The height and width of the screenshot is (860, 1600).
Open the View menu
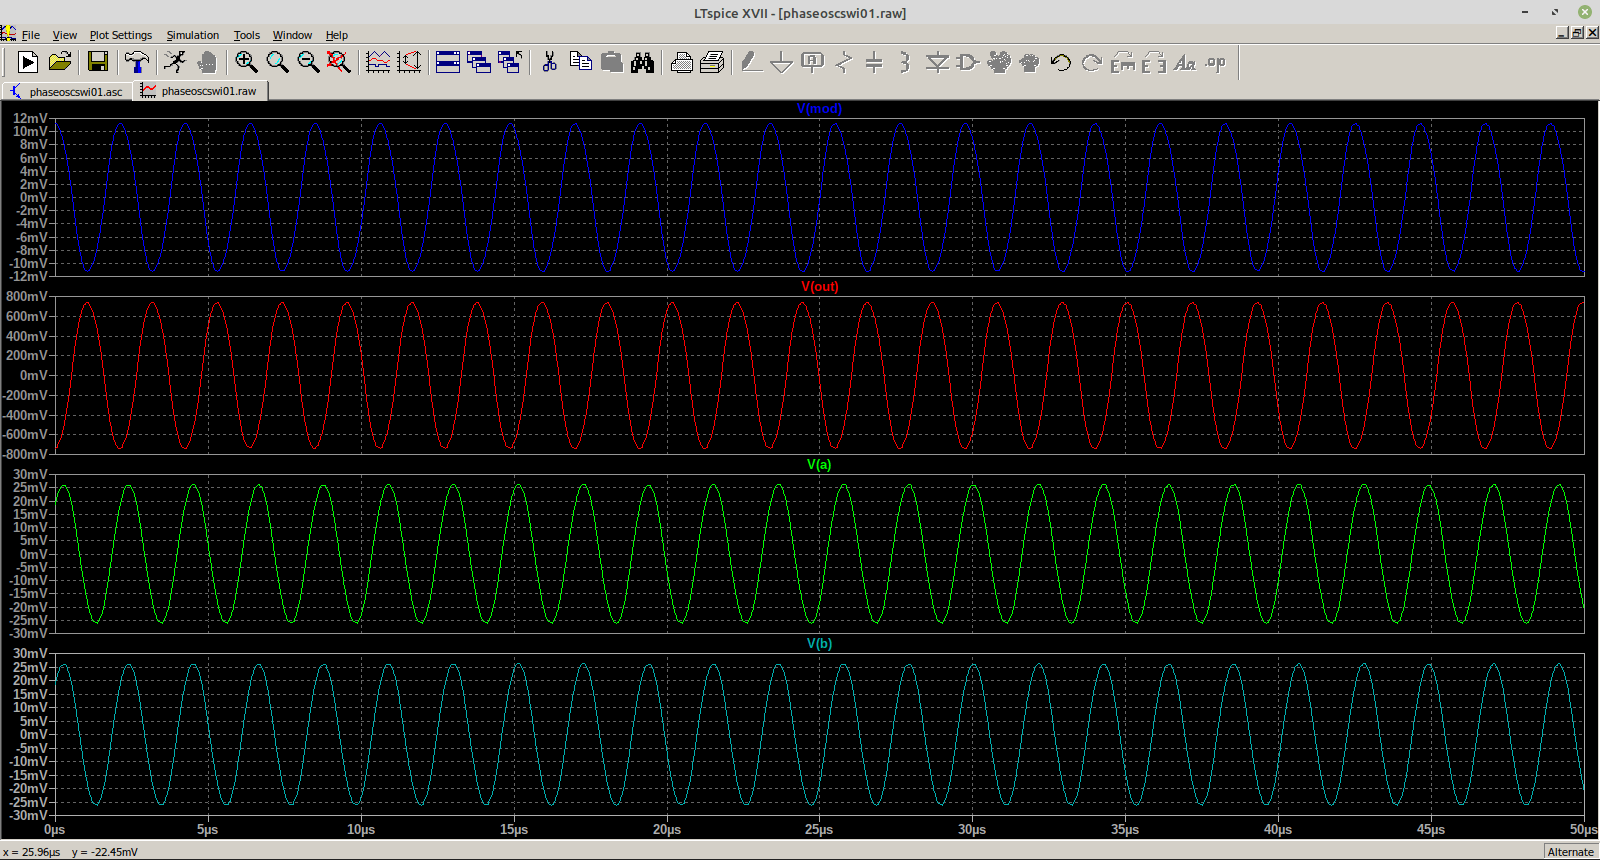coord(65,35)
